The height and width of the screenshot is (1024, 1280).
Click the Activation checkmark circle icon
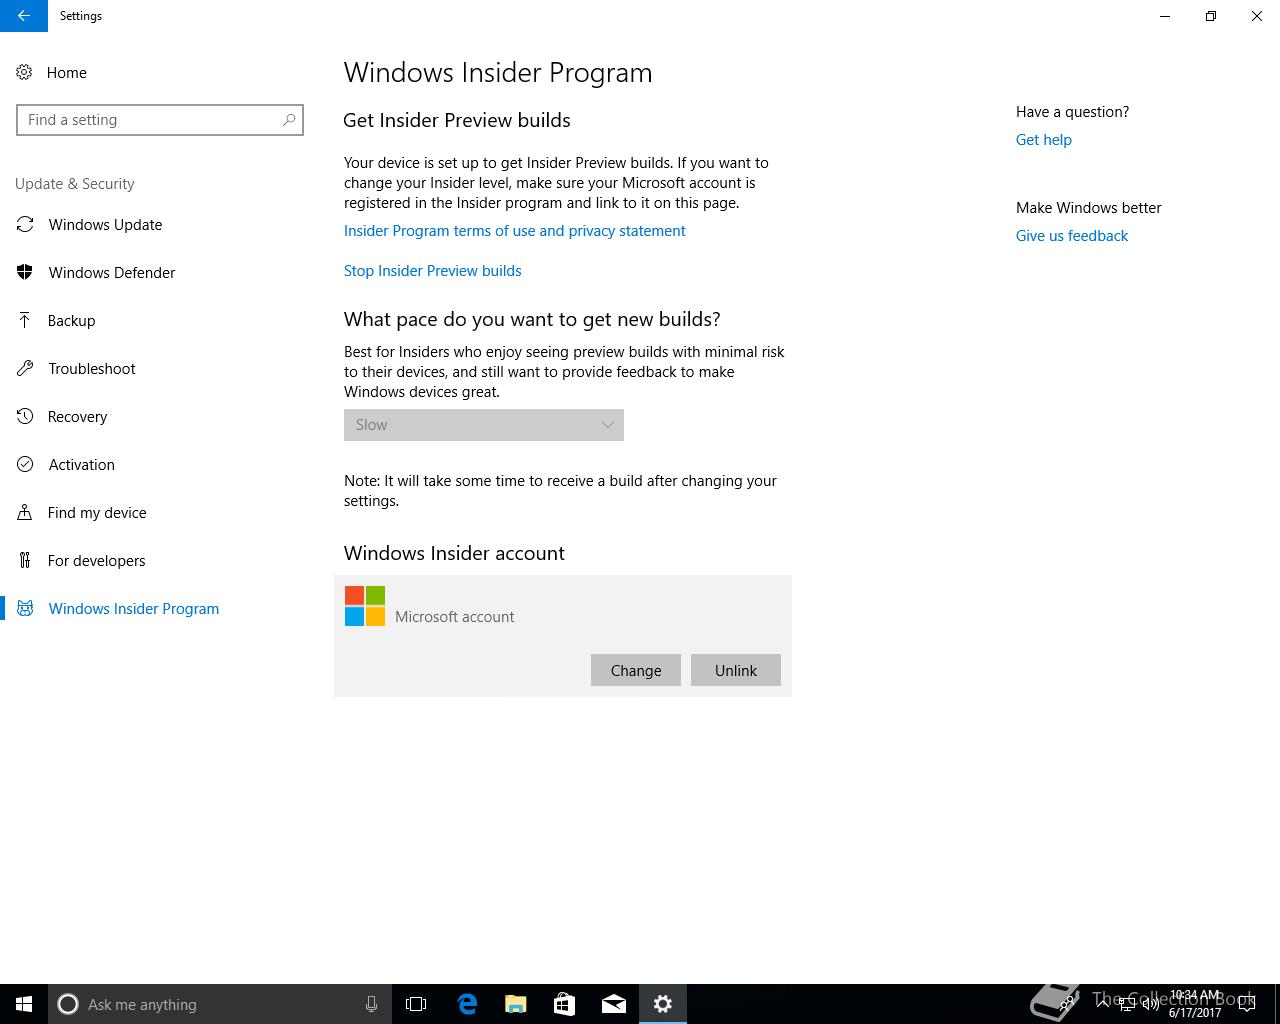(x=25, y=464)
